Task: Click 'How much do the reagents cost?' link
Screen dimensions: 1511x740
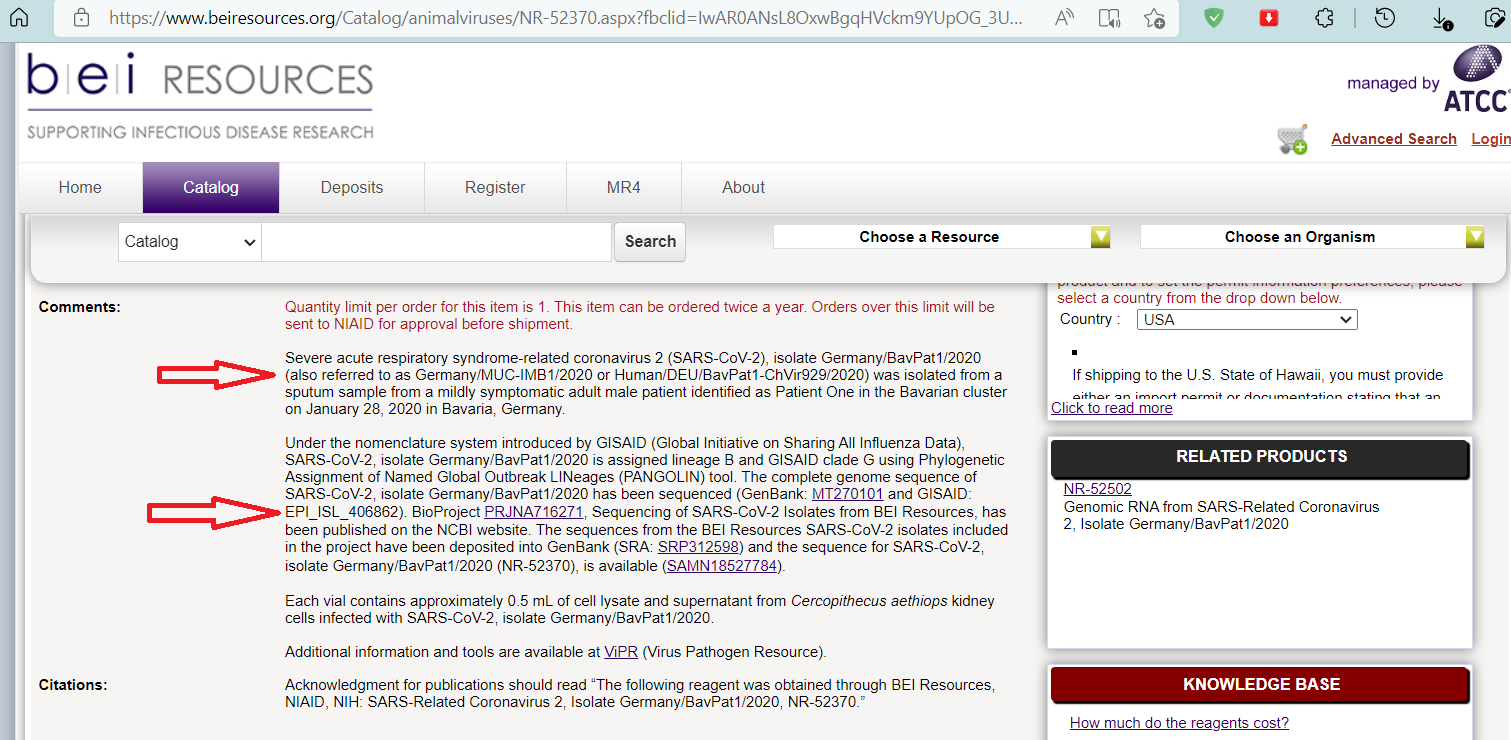Action: coord(1179,723)
